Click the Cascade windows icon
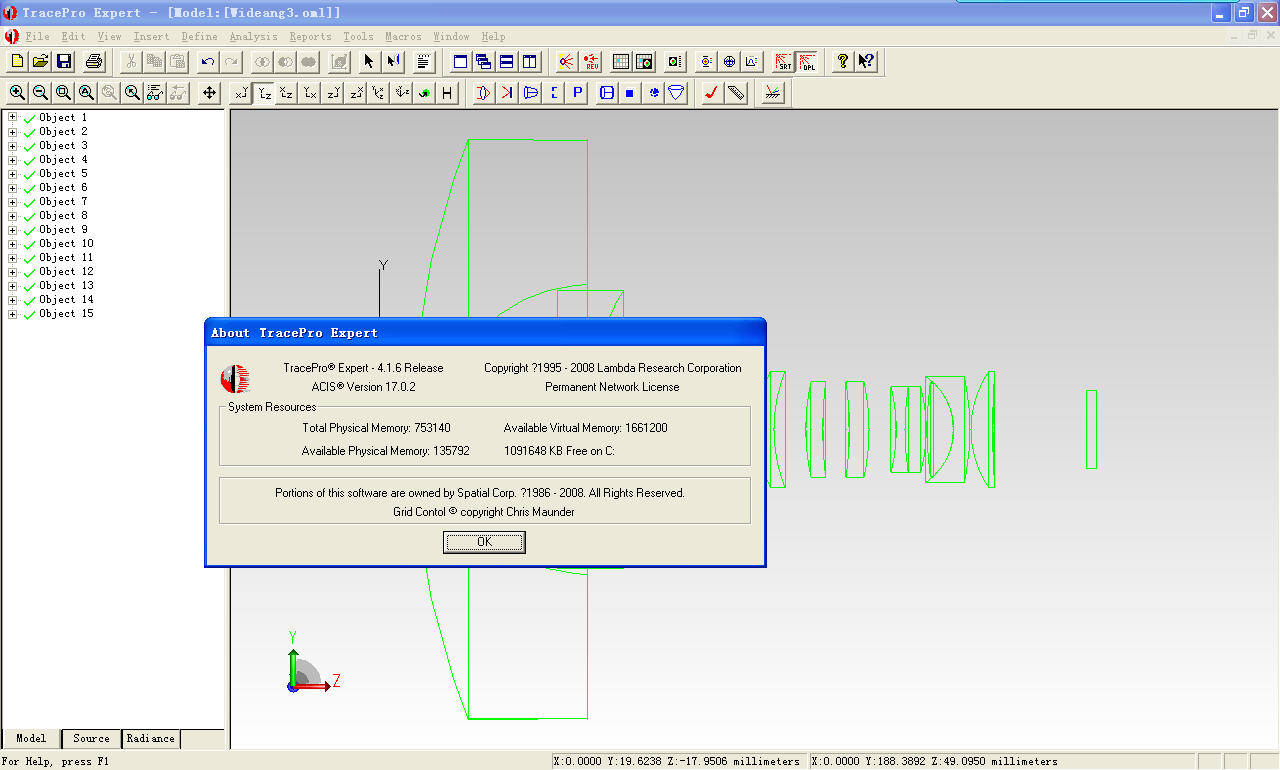1280x770 pixels. tap(484, 61)
